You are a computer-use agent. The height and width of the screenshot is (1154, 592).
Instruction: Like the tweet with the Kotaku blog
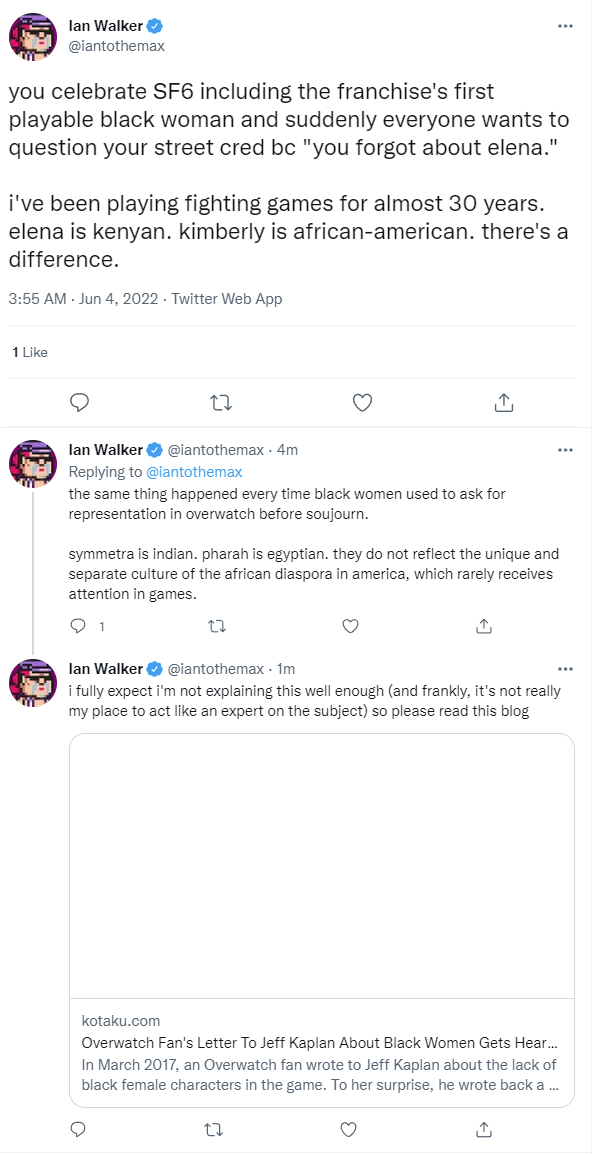350,1129
